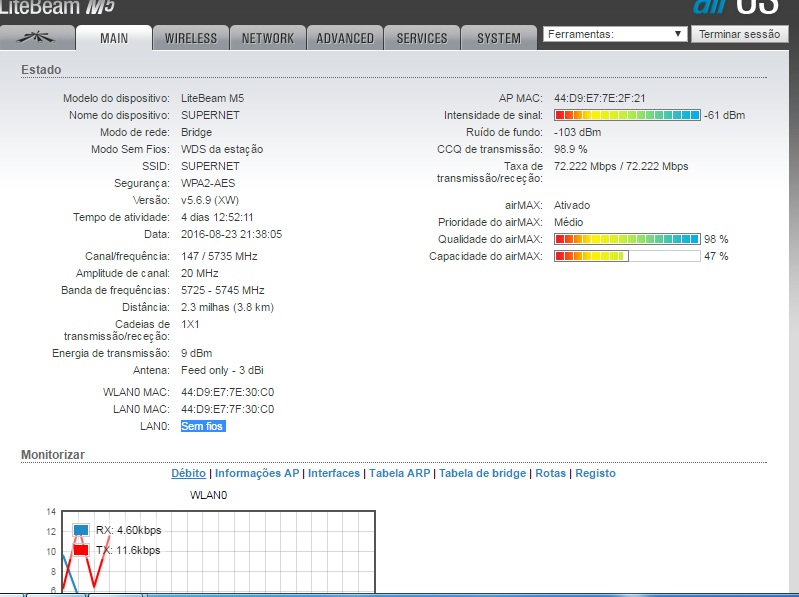This screenshot has height=597, width=799.
Task: Click the LAN0 MAC address 44:D9:E7:7F:30:C0
Action: 227,409
